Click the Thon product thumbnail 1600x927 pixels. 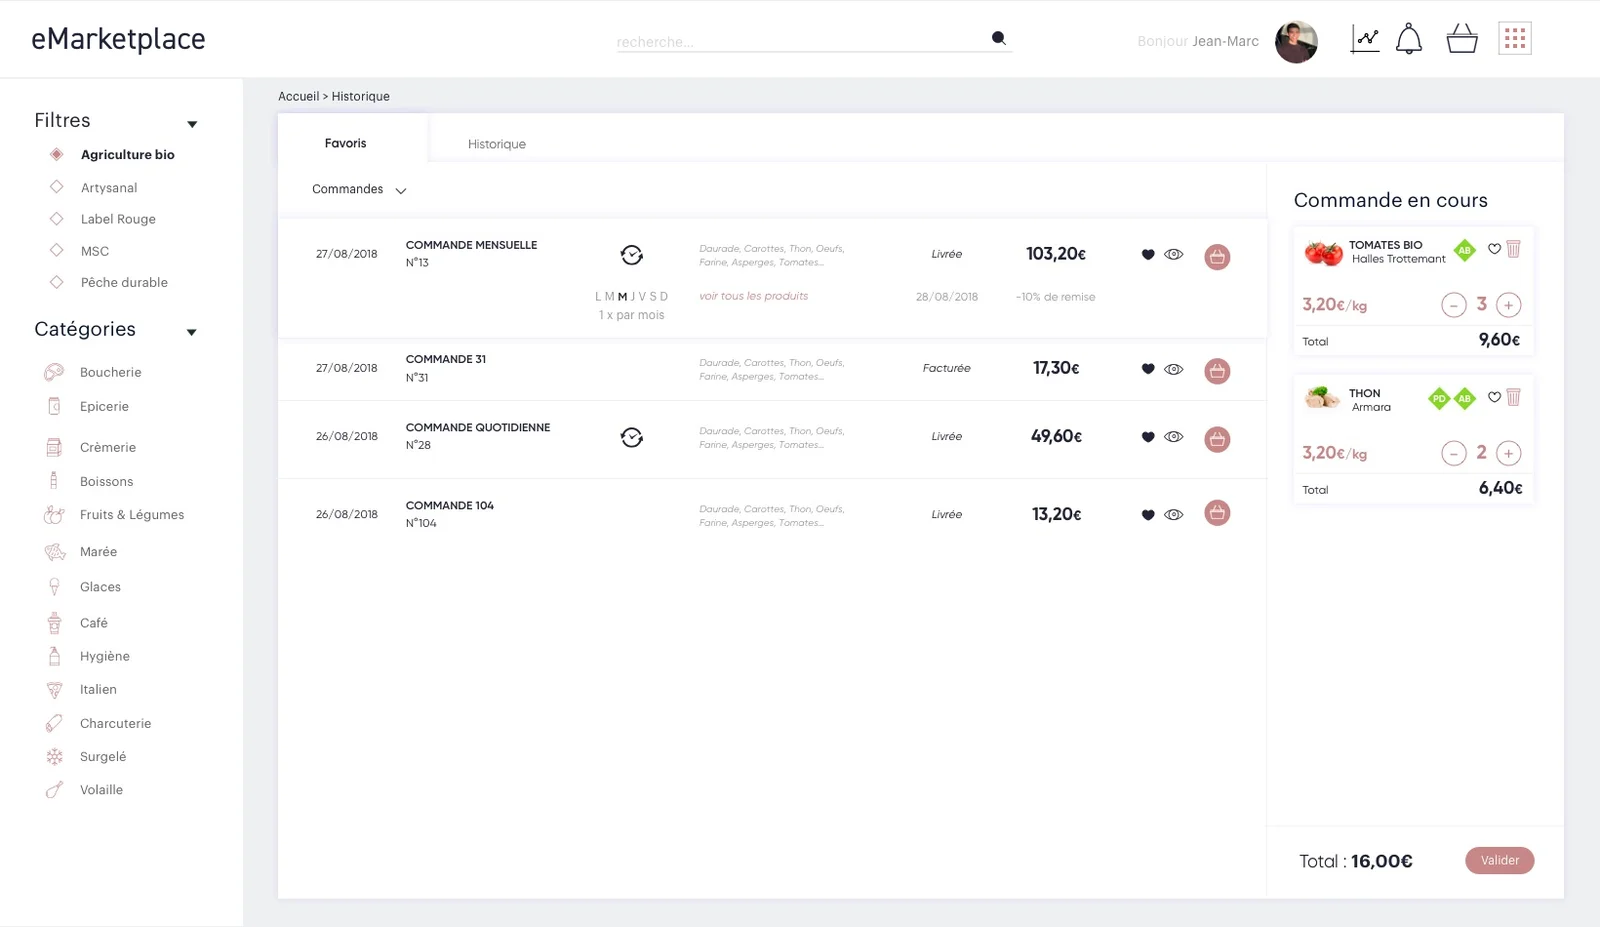[x=1322, y=398]
